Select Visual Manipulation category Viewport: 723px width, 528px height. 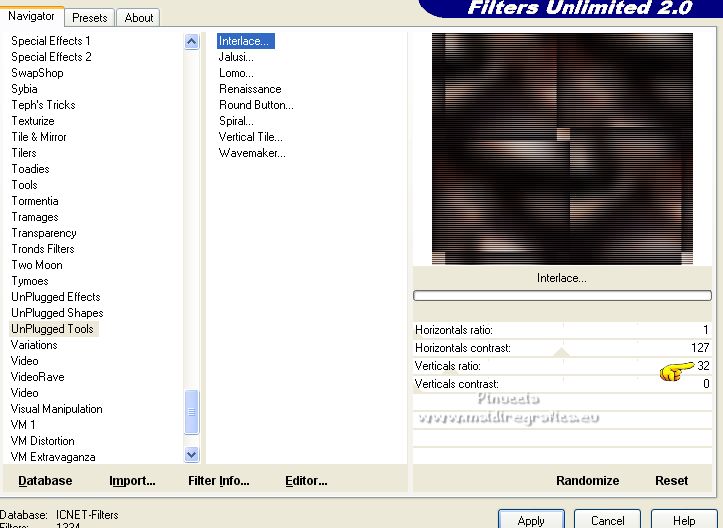coord(57,409)
